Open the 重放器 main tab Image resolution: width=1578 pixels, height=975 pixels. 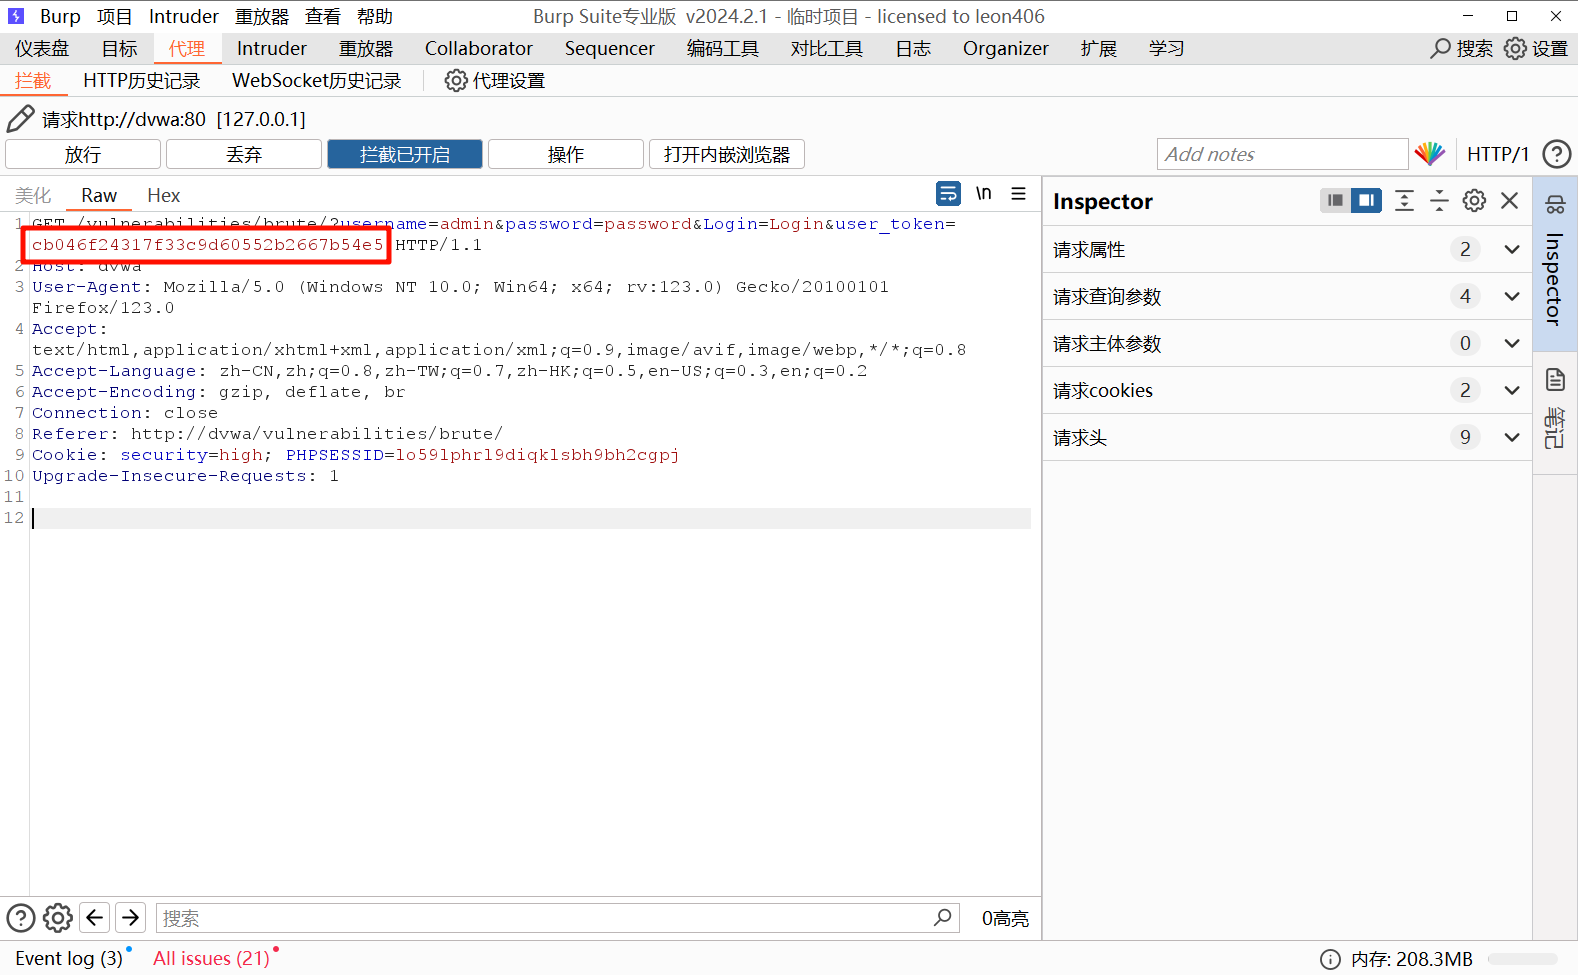(x=366, y=48)
